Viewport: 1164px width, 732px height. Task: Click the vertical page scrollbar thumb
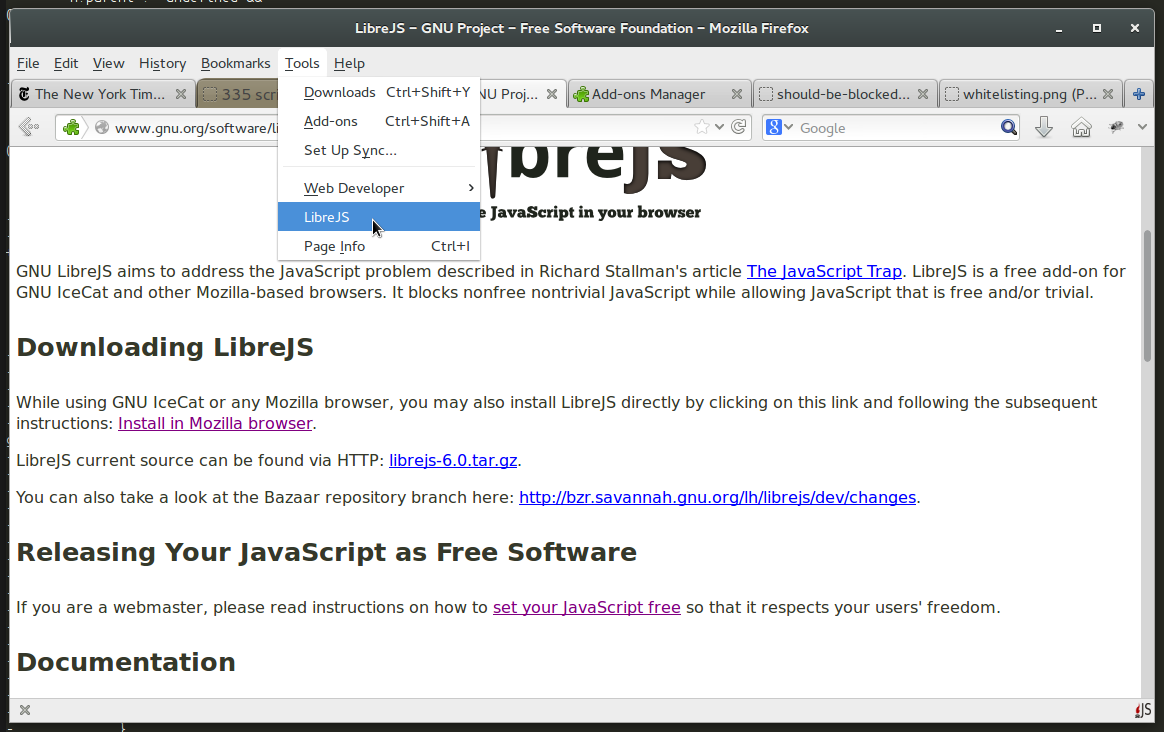click(x=1148, y=295)
